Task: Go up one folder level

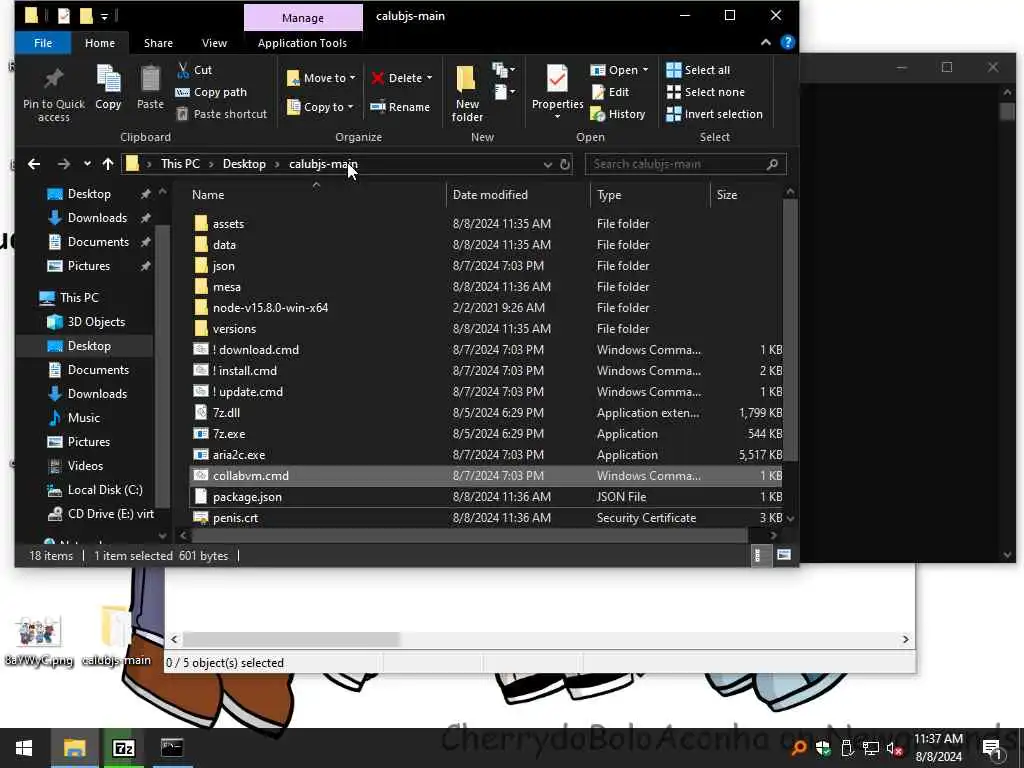Action: pos(108,164)
